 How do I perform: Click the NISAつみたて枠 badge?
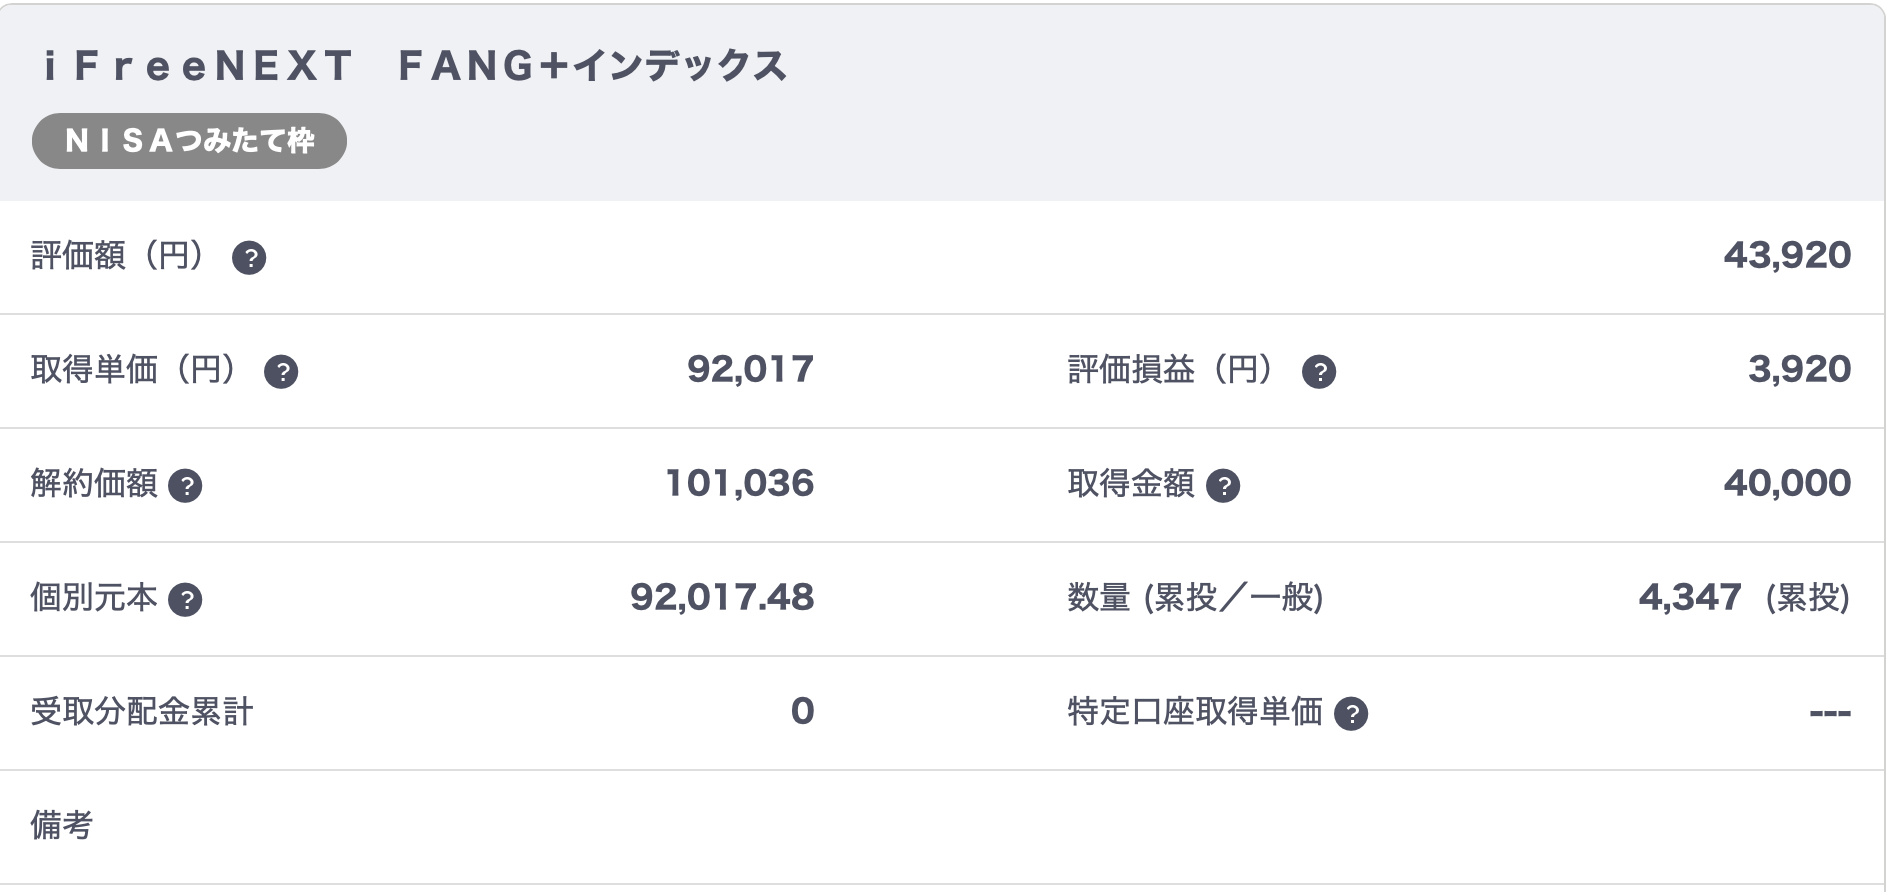tap(189, 141)
